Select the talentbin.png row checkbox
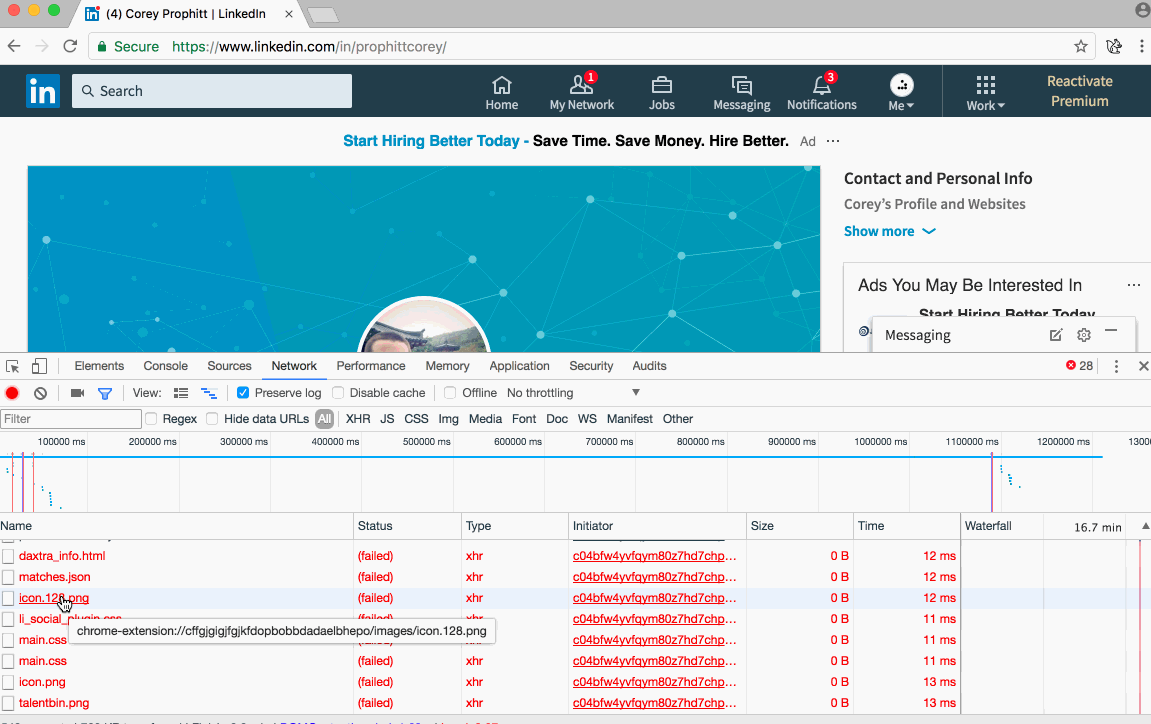The image size is (1151, 724). click(x=8, y=703)
